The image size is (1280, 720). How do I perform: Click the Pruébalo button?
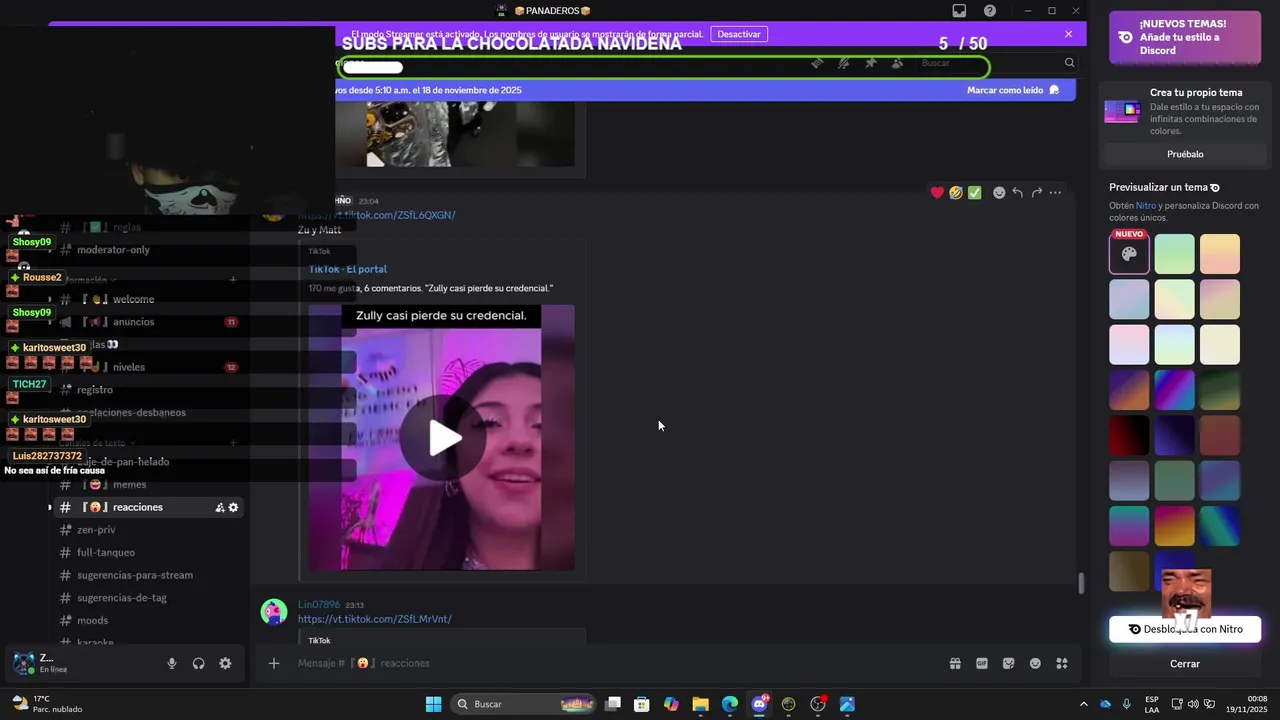pyautogui.click(x=1185, y=154)
